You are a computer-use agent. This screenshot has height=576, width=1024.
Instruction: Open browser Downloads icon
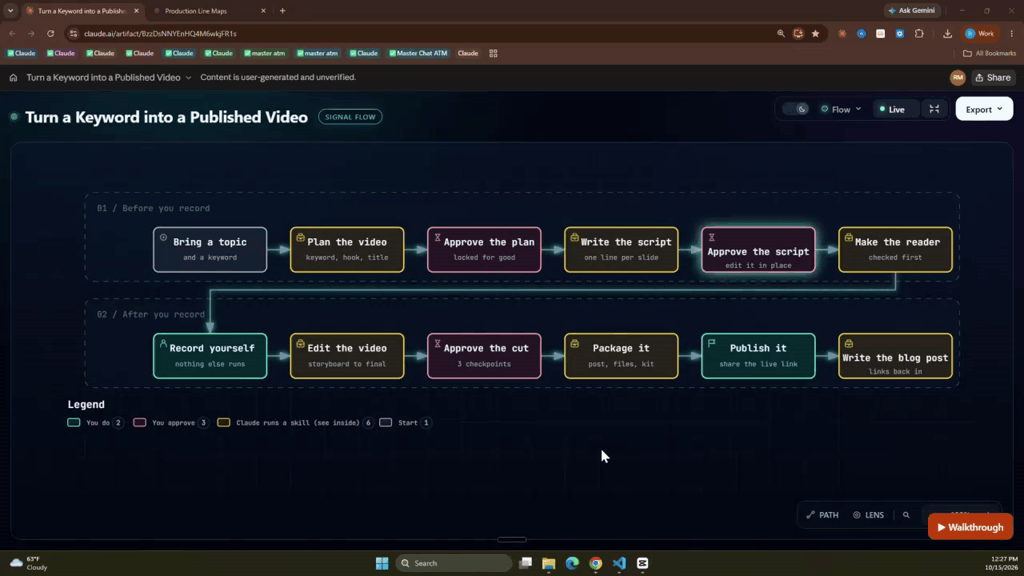pos(947,33)
